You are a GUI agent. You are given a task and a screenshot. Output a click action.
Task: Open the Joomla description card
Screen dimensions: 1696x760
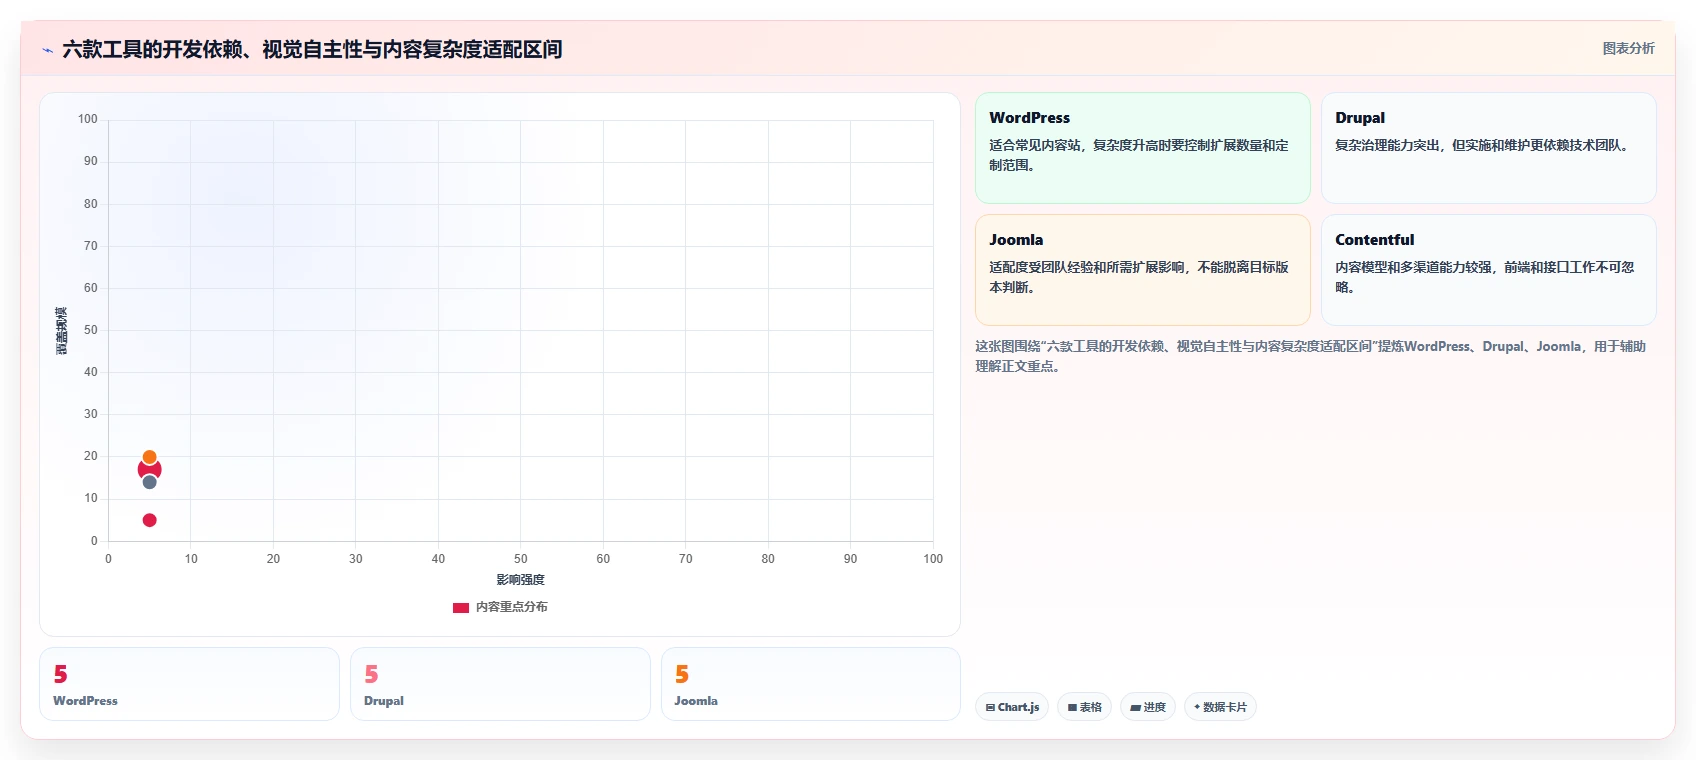click(1142, 270)
